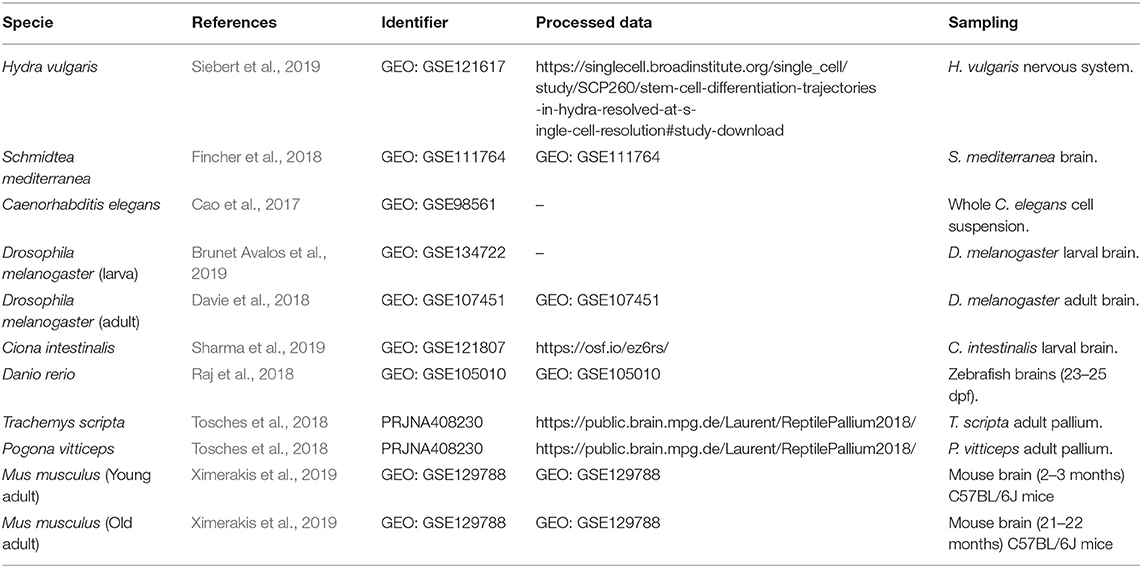Click the Sampling column header
Screen dimensions: 1142x568
click(x=983, y=23)
